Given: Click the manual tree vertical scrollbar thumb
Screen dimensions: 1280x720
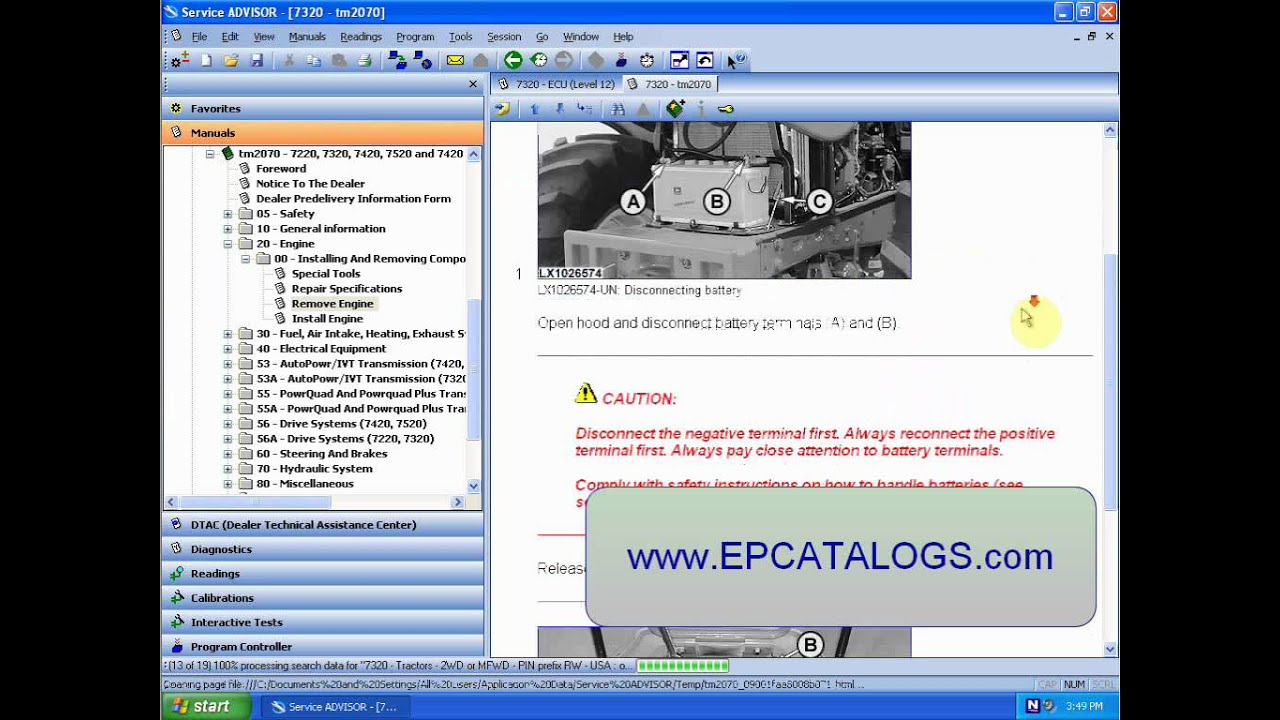Looking at the screenshot, I should click(x=474, y=372).
